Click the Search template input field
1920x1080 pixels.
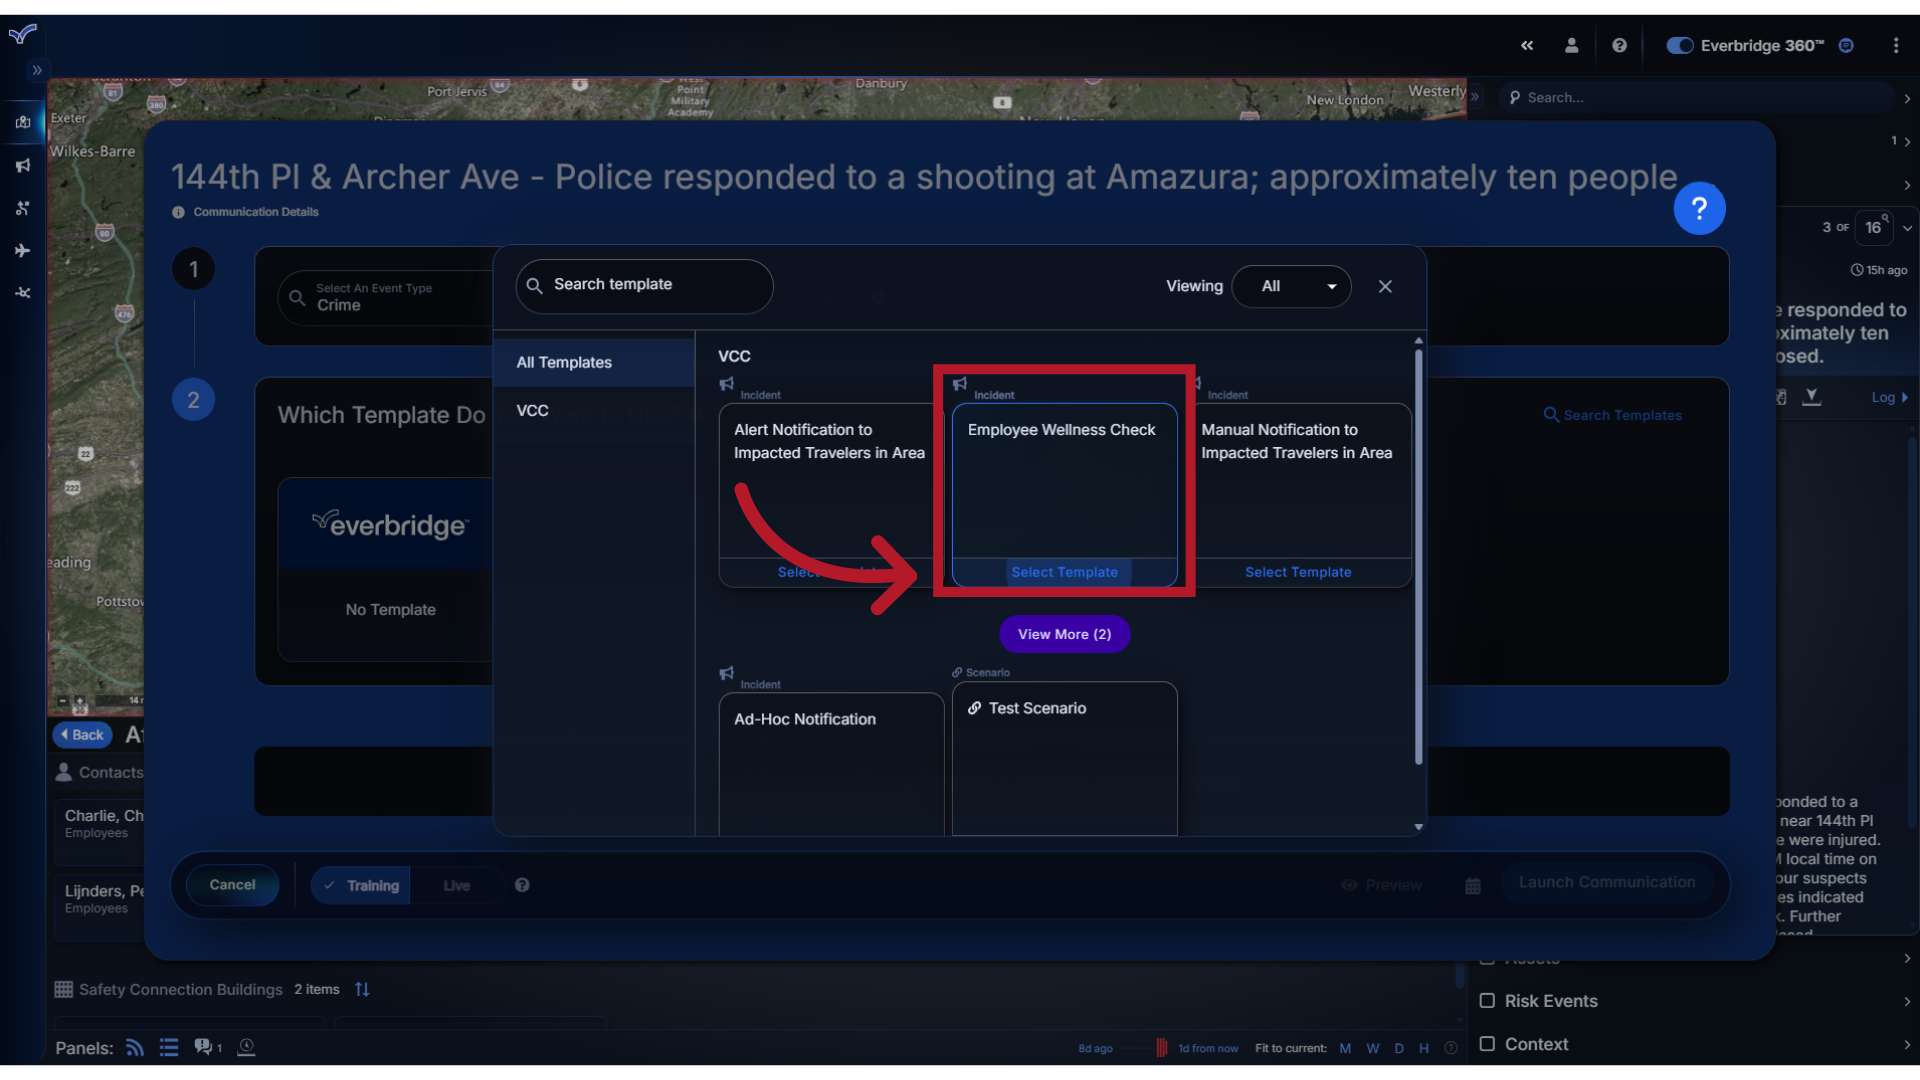pyautogui.click(x=644, y=286)
